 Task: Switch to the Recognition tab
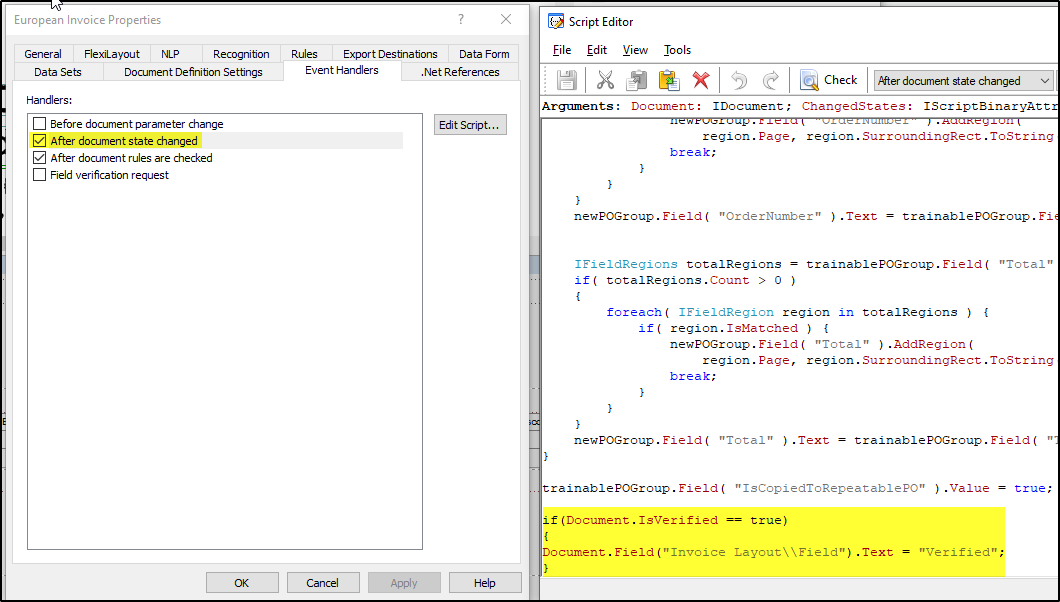tap(241, 54)
